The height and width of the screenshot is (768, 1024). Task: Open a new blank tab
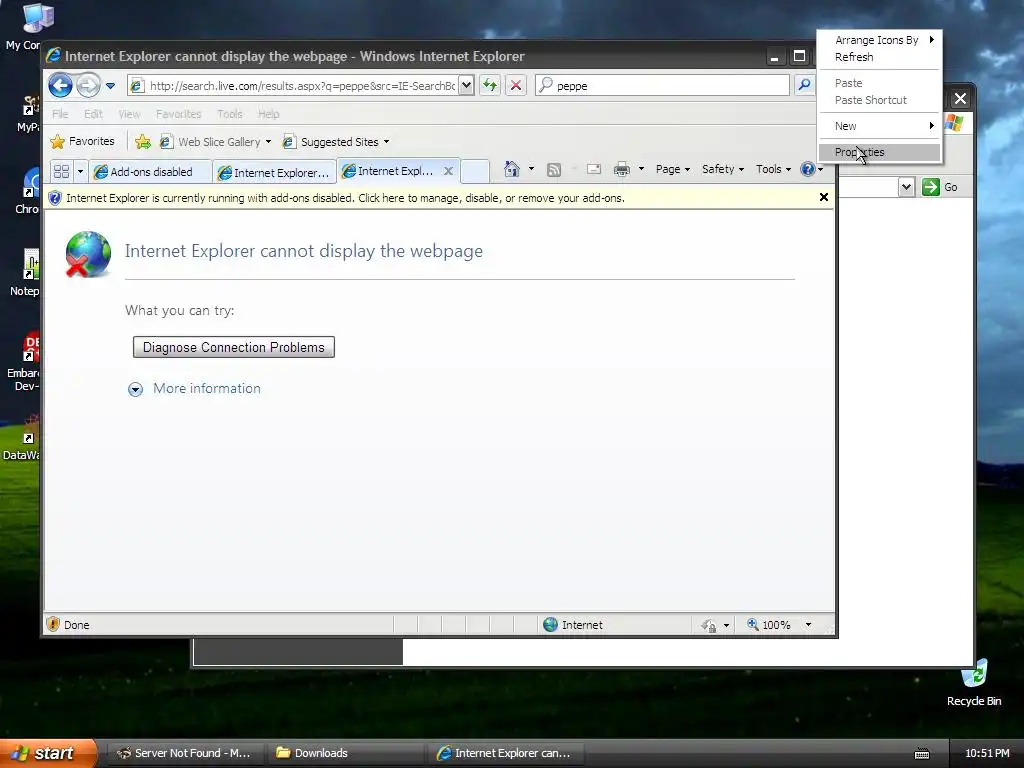(x=475, y=172)
